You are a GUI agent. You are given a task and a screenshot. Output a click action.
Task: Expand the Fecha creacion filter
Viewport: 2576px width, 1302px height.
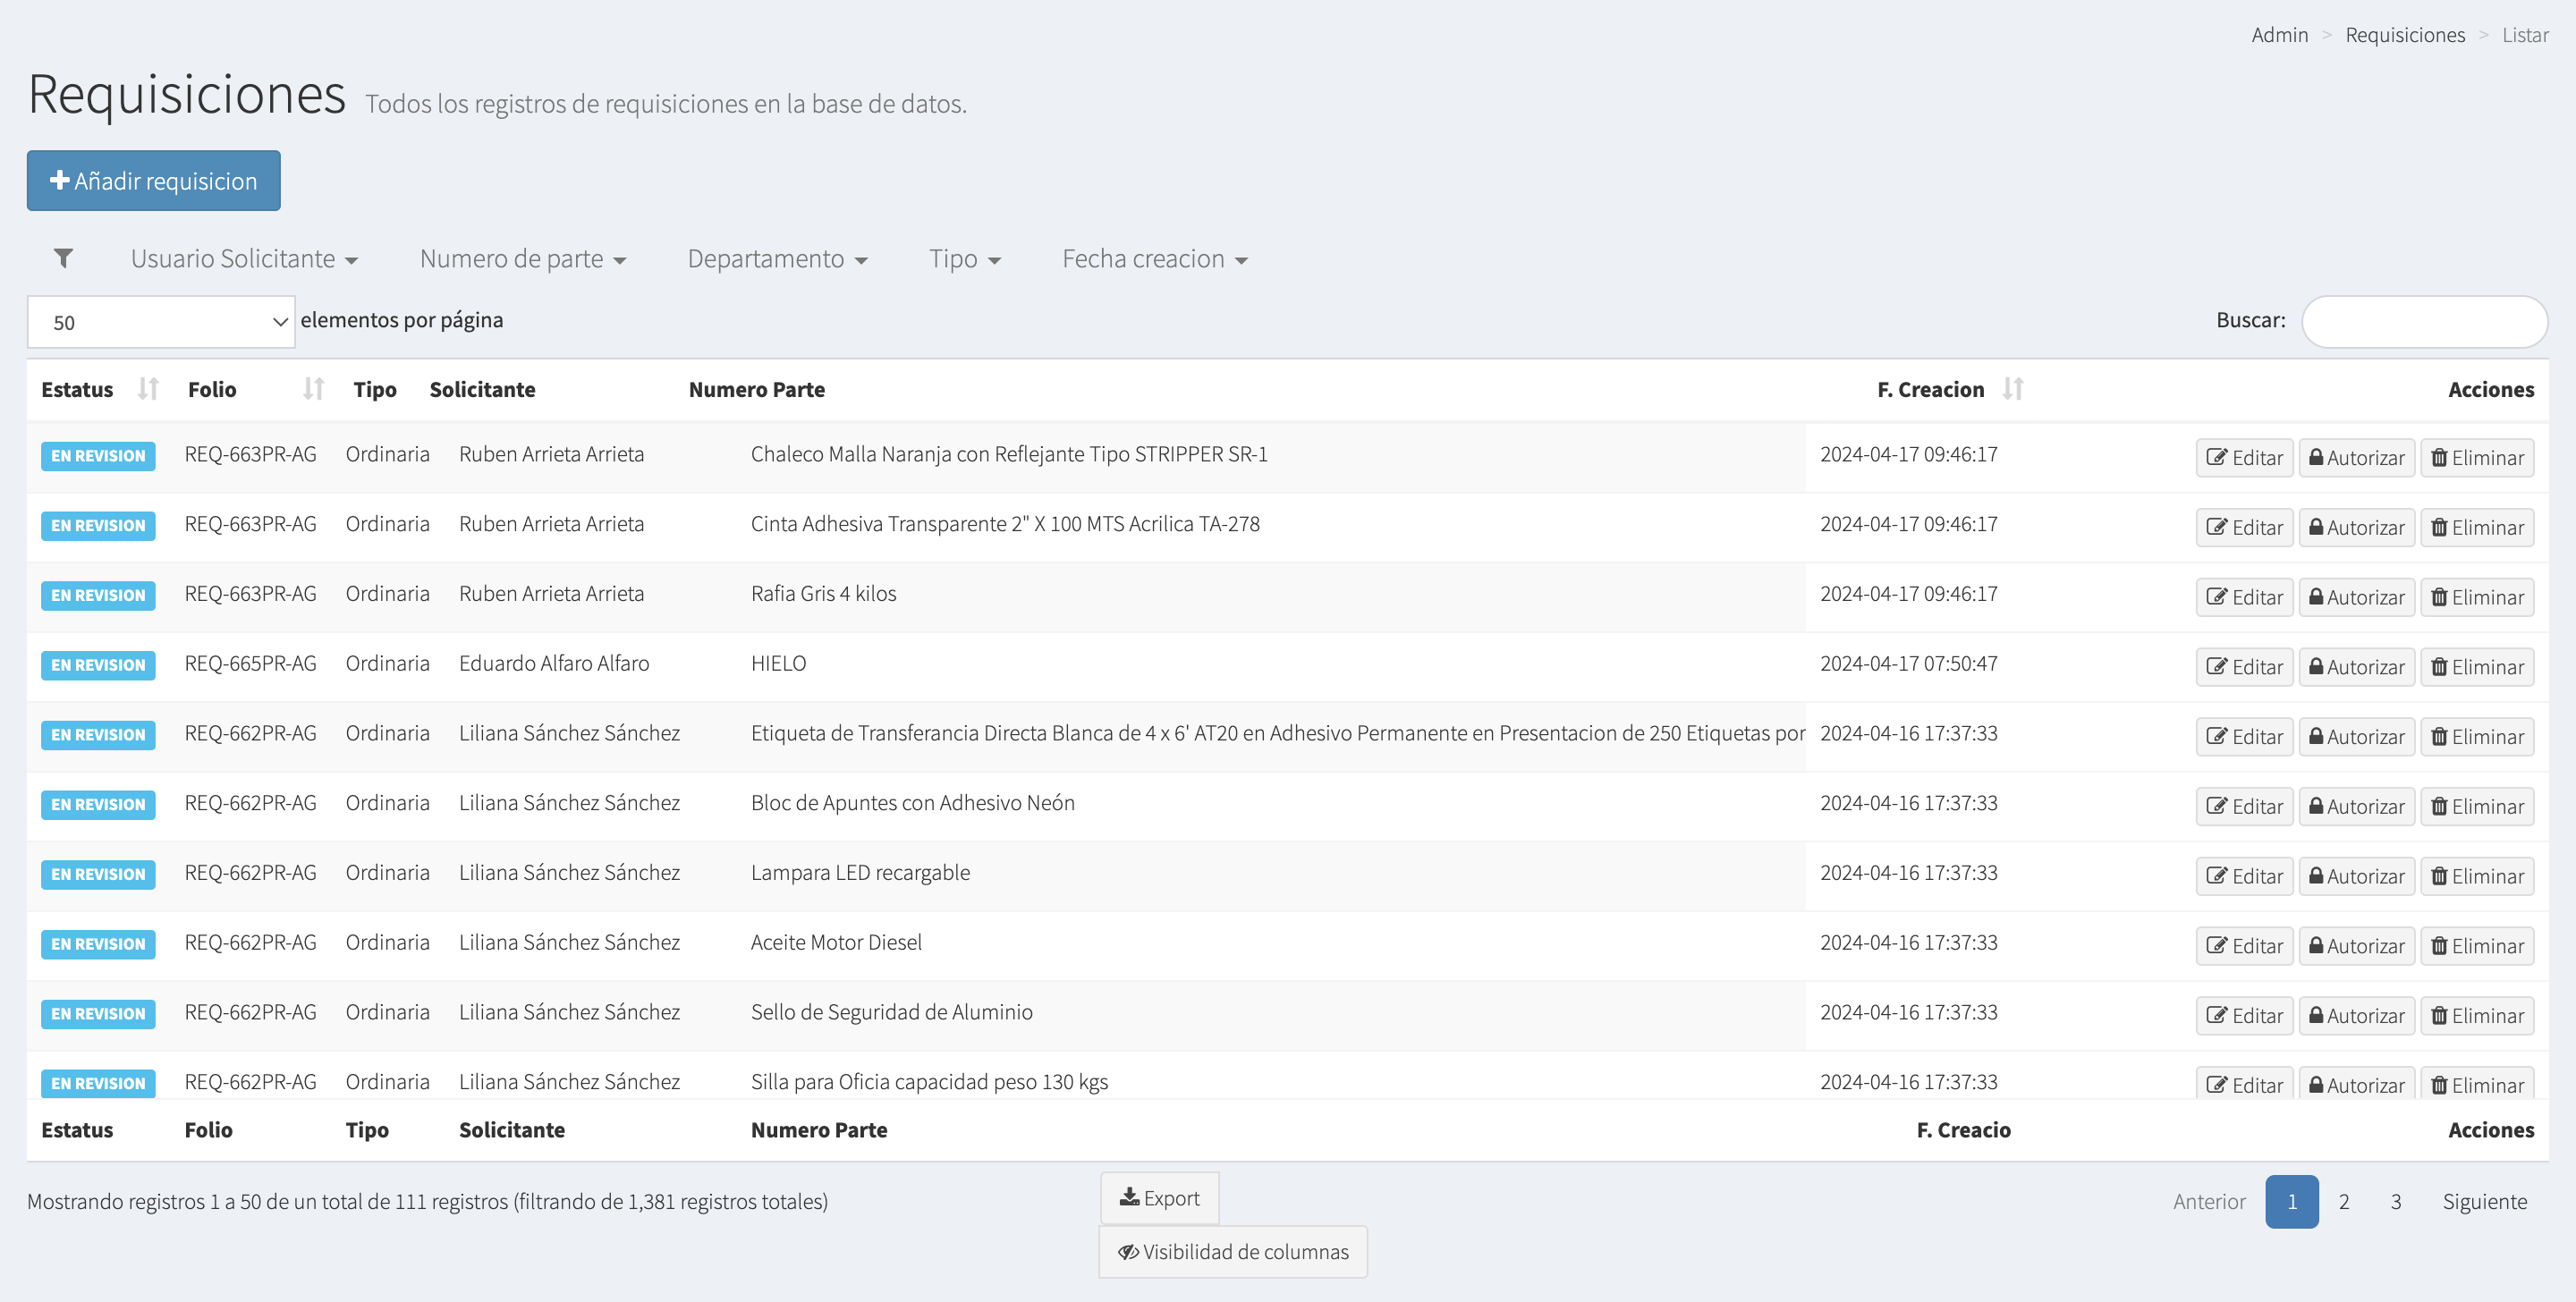1154,259
